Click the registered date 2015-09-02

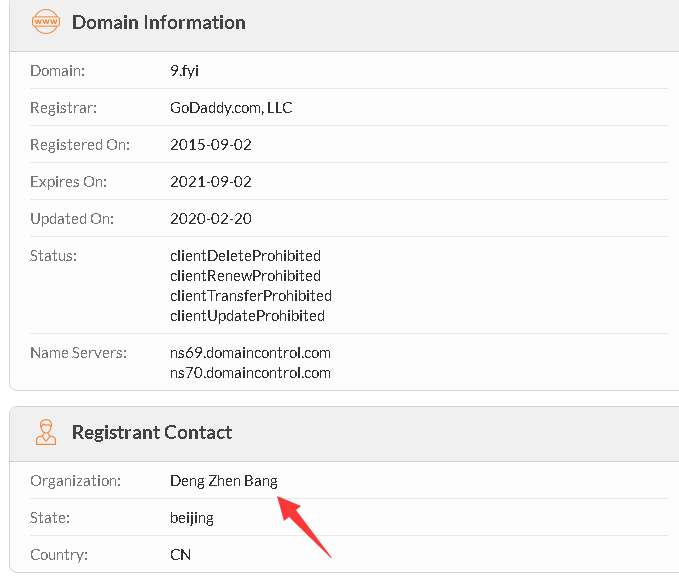[x=211, y=145]
